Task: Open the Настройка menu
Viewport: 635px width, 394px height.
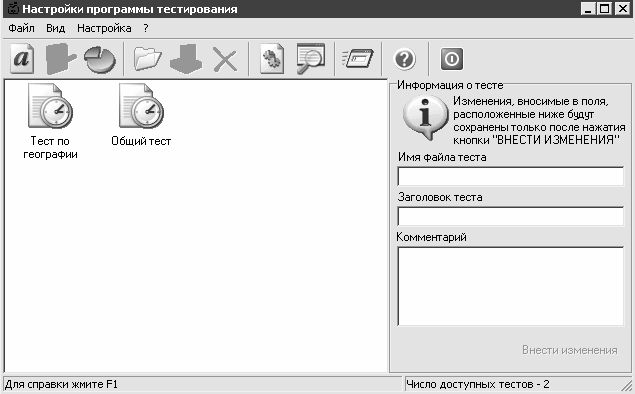Action: [104, 28]
